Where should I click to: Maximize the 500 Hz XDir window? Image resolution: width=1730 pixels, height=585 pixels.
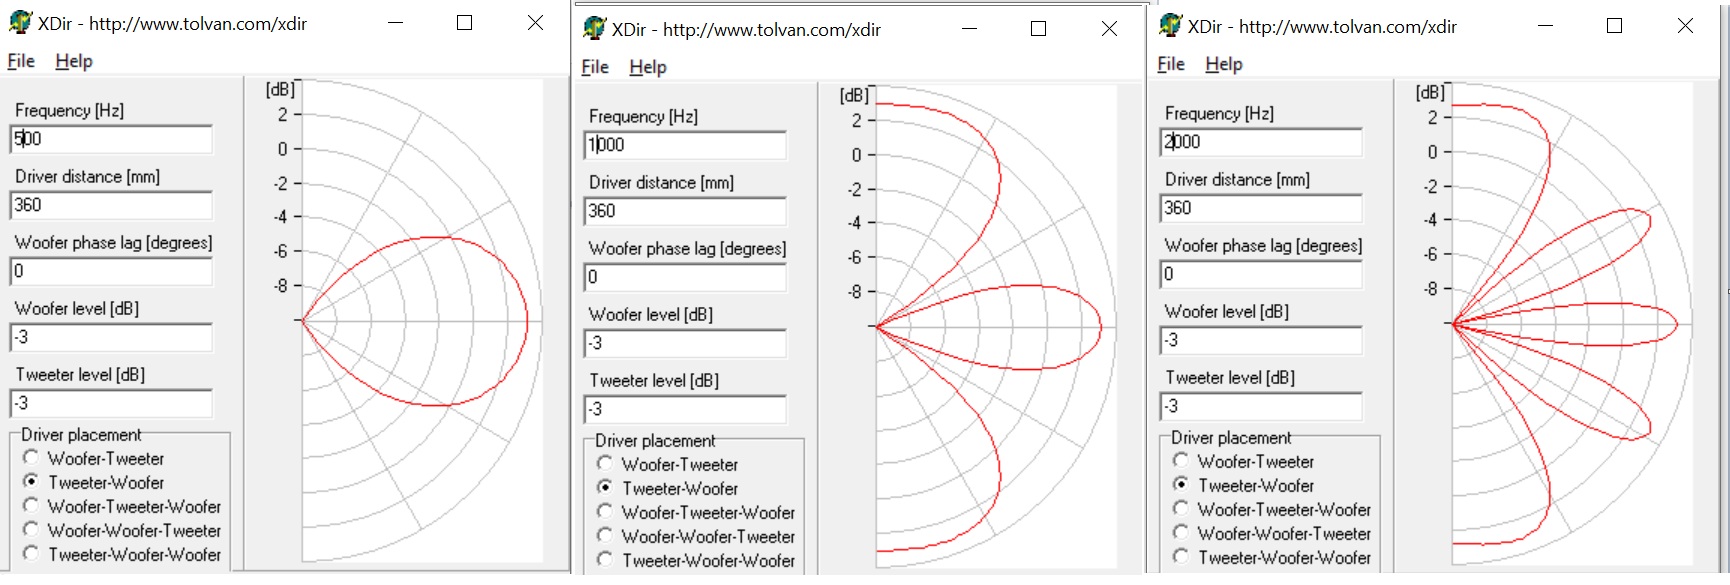click(x=464, y=22)
